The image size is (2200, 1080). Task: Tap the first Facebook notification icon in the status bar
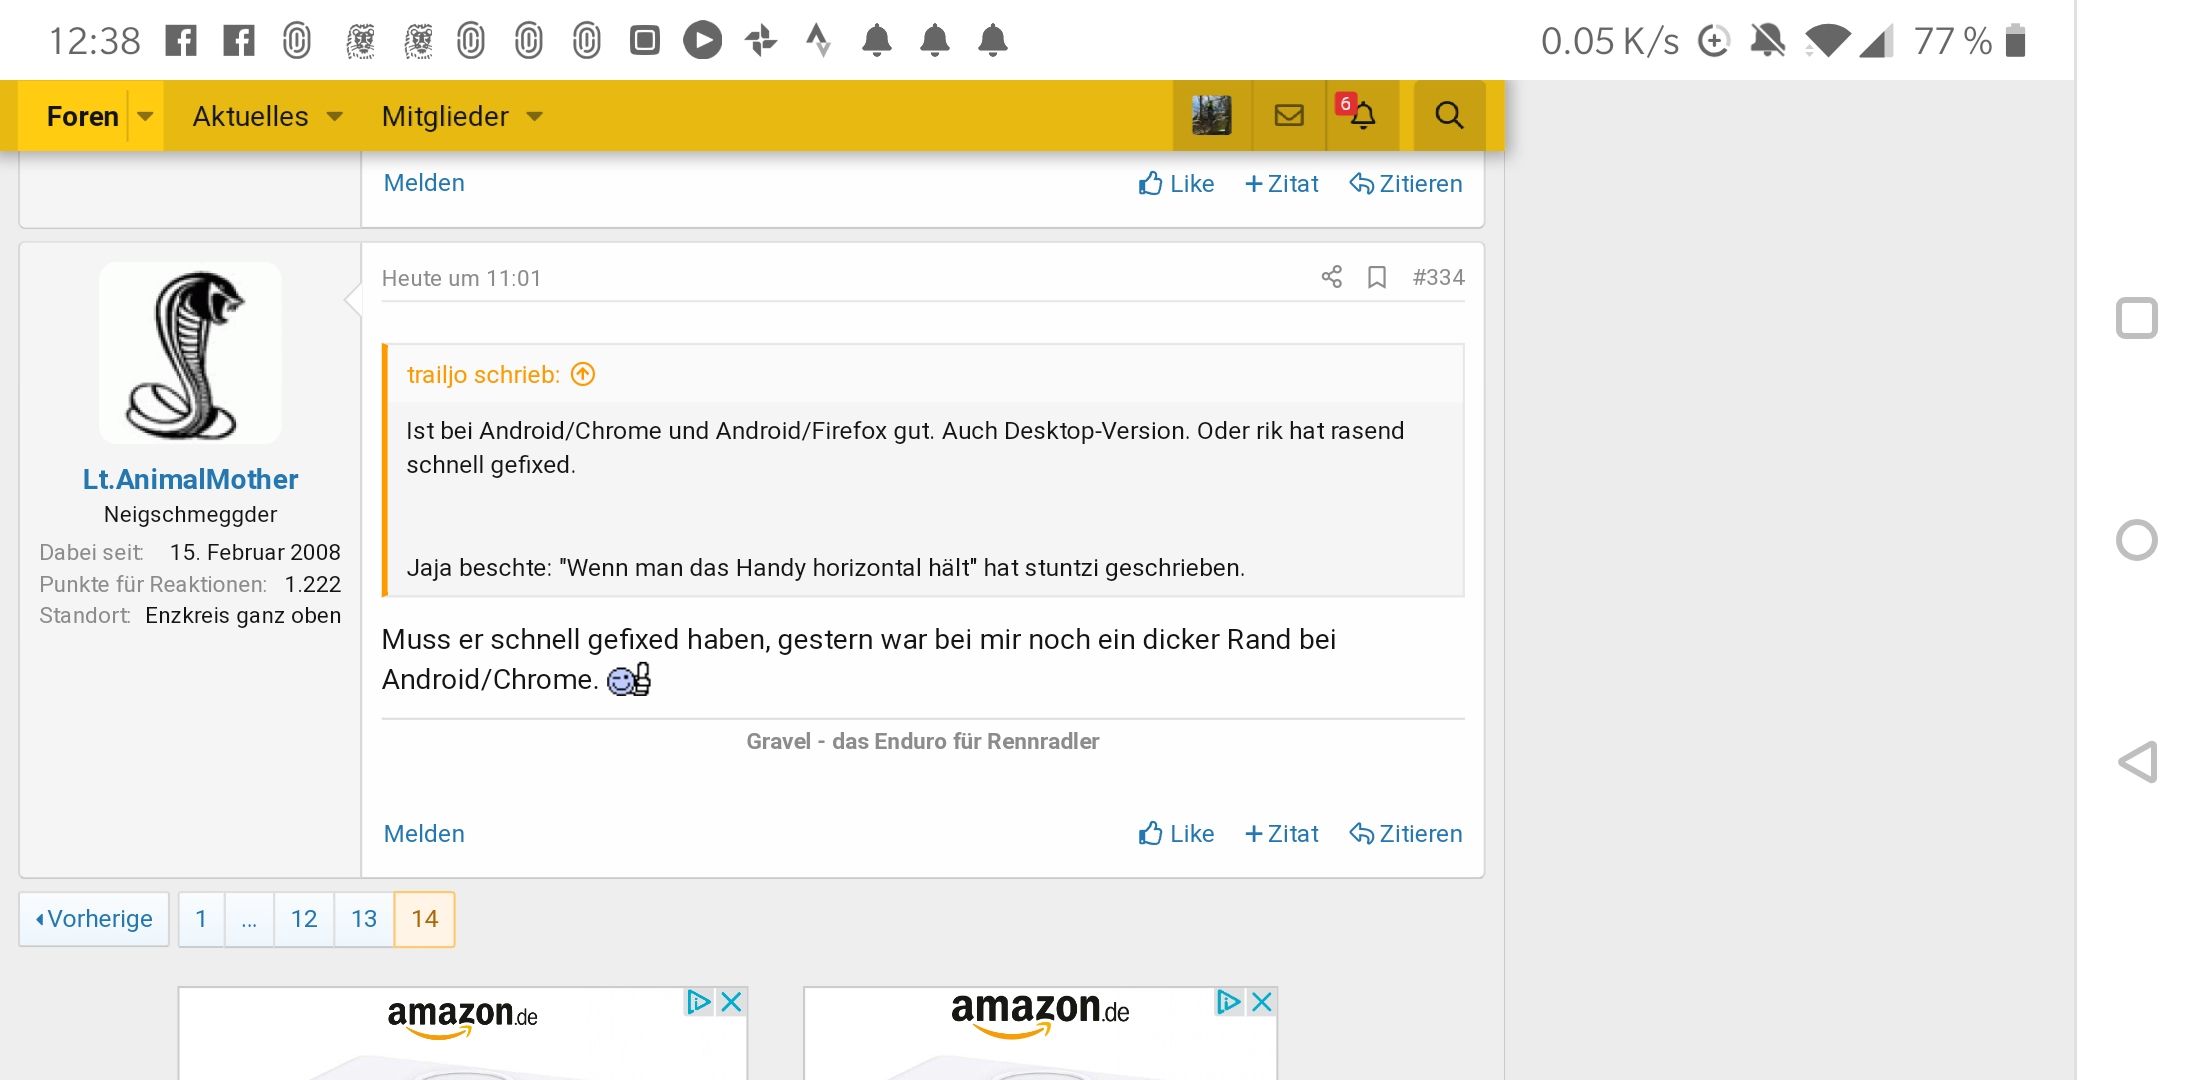click(x=181, y=41)
